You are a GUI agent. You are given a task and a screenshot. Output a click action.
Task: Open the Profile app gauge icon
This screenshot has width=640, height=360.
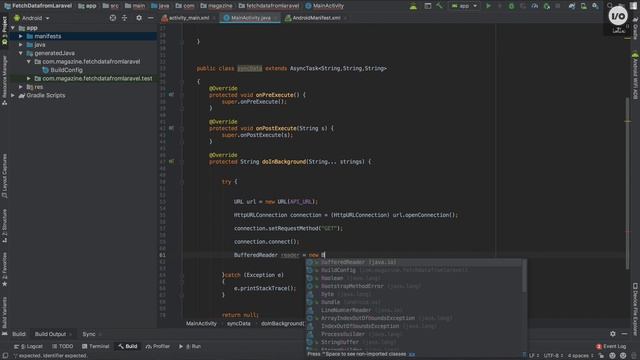[535, 6]
